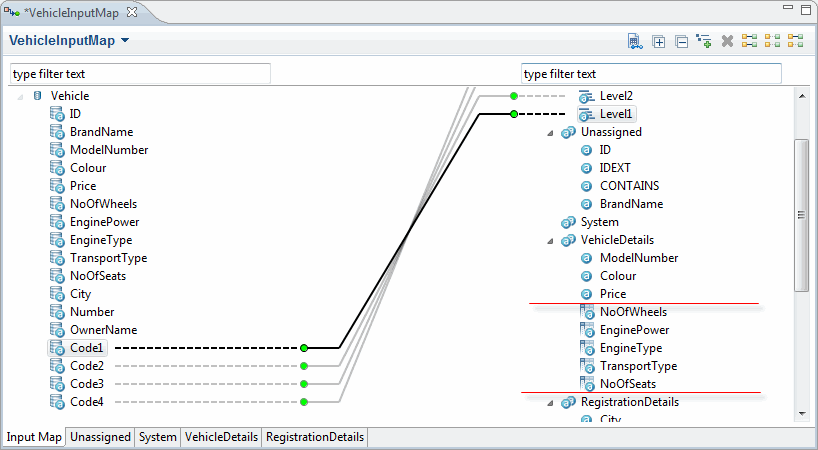Click the green connector dot of Code4
The image size is (818, 450).
tap(304, 402)
